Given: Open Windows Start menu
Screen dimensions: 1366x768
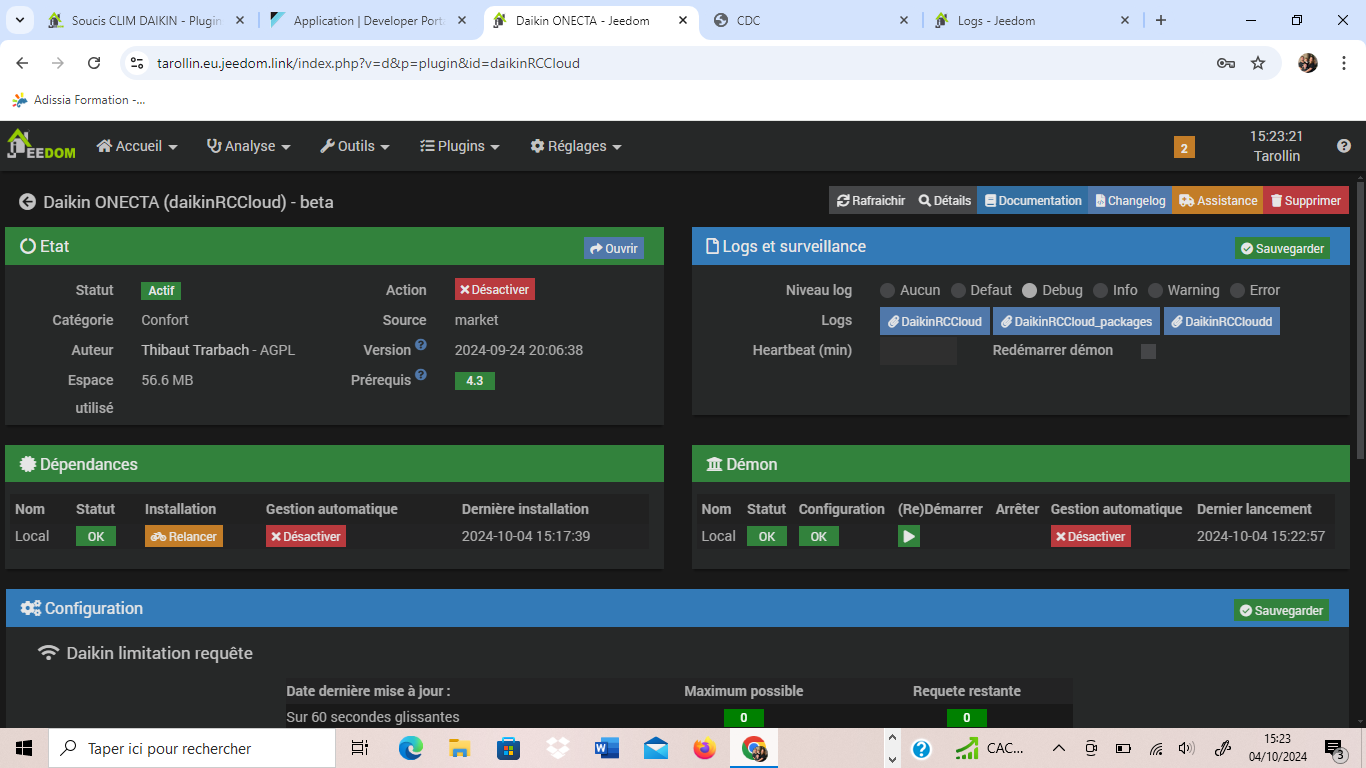Looking at the screenshot, I should [24, 748].
